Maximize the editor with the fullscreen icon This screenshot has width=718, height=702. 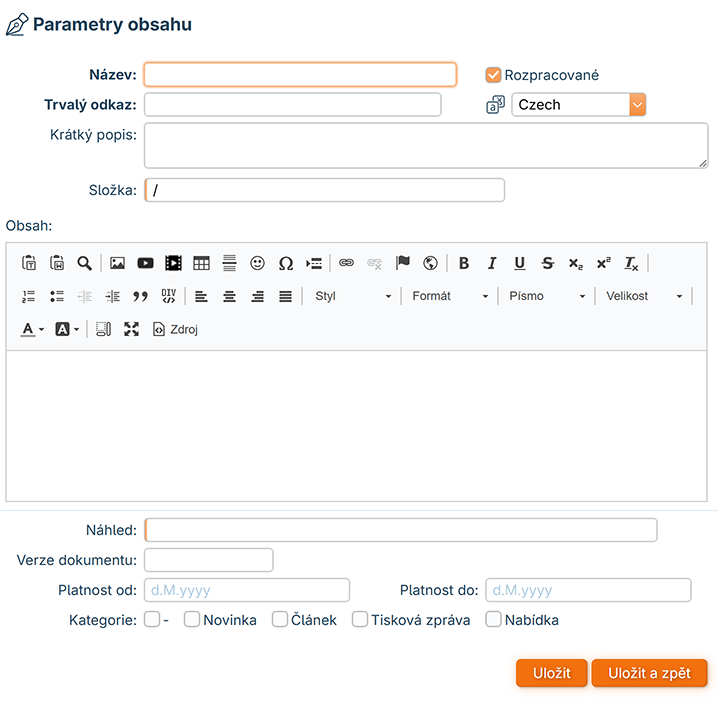click(x=131, y=329)
